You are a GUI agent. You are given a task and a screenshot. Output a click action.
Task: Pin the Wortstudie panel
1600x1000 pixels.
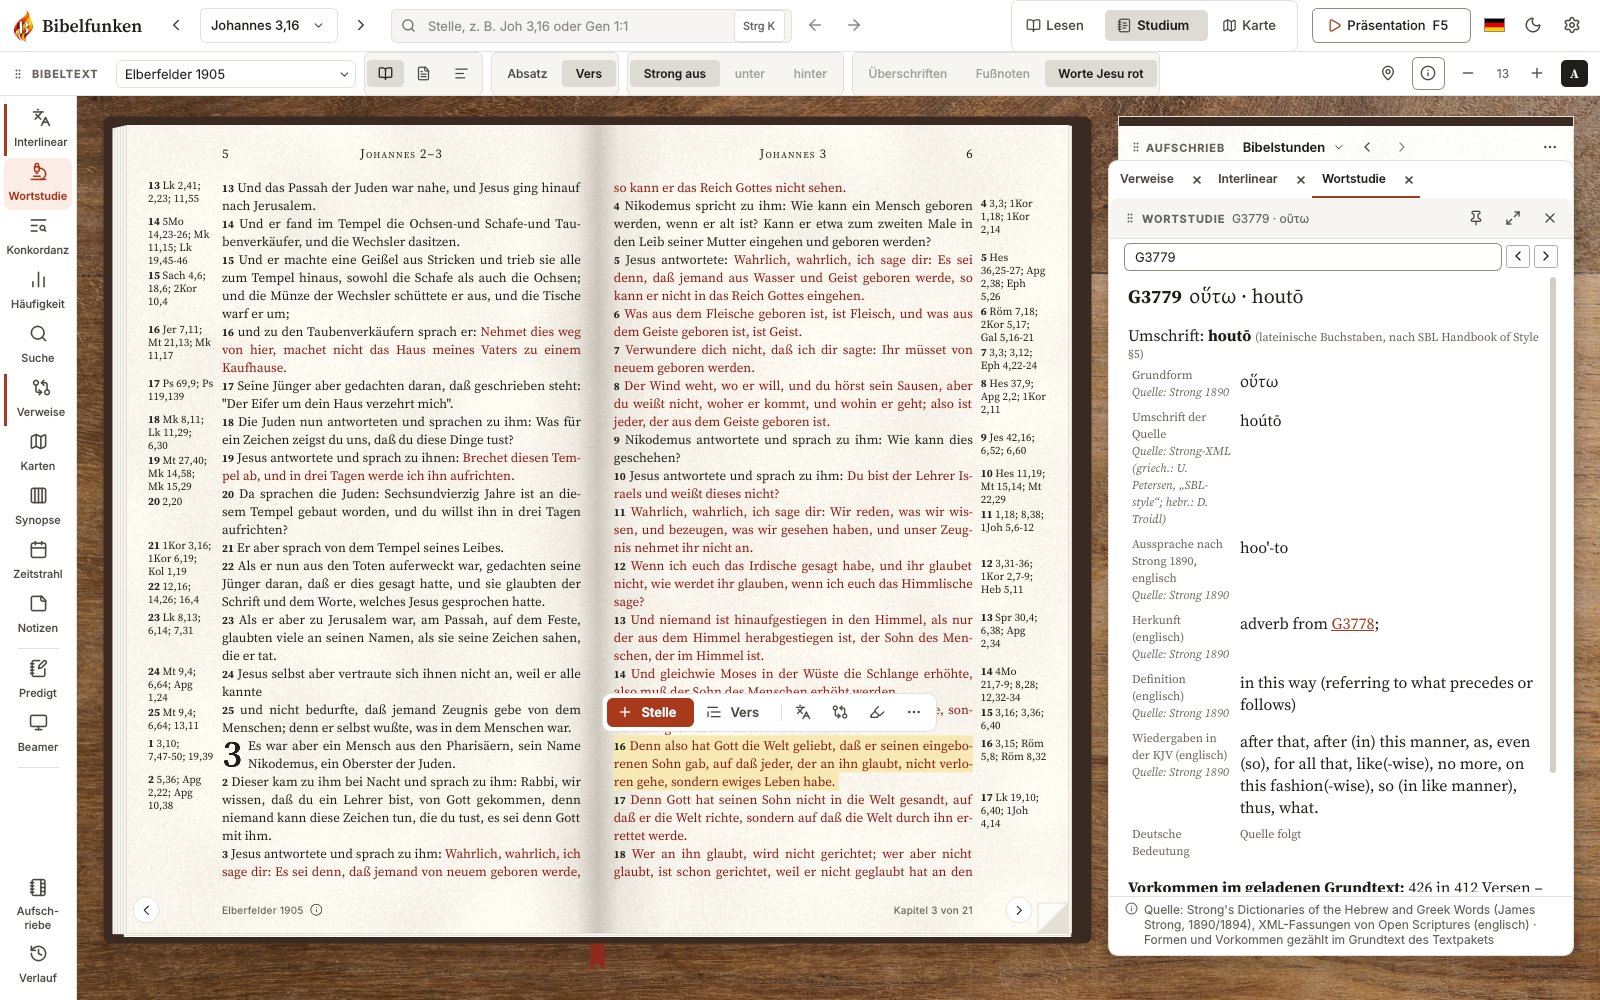[x=1476, y=218]
